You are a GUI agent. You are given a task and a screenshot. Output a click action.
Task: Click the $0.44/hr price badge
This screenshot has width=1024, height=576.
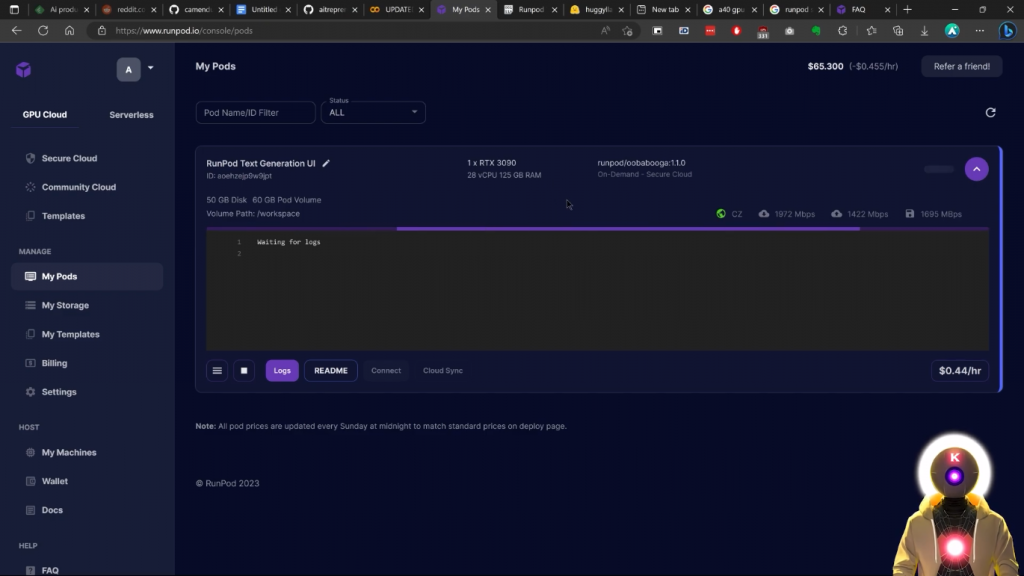(959, 370)
